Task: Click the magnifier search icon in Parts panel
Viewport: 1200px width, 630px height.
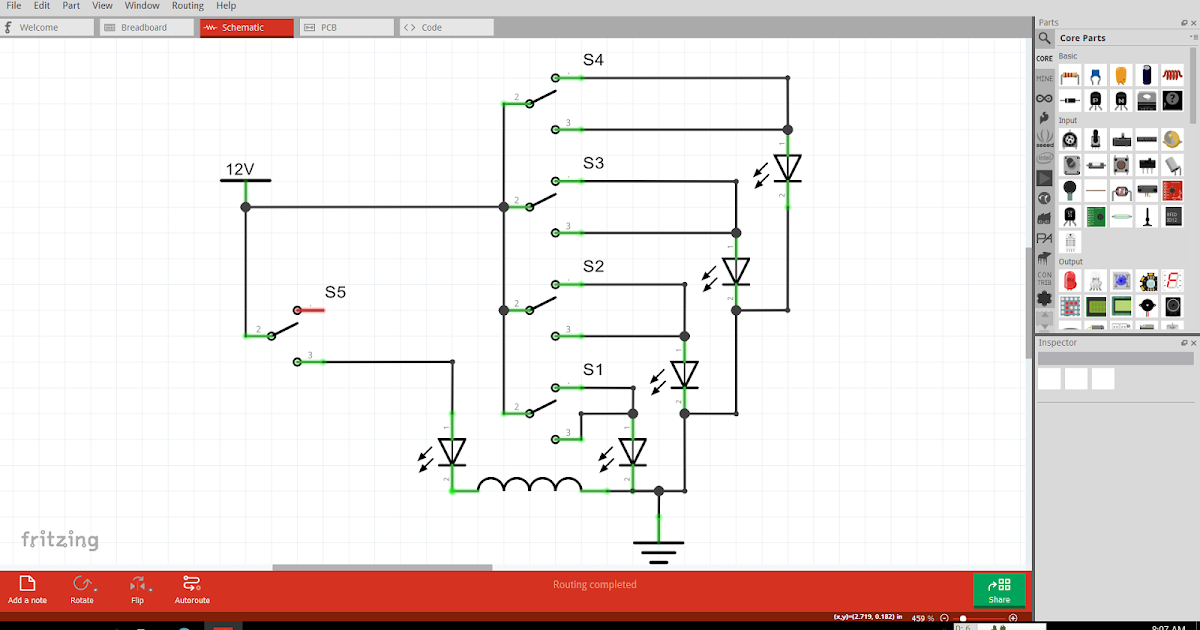Action: point(1043,38)
